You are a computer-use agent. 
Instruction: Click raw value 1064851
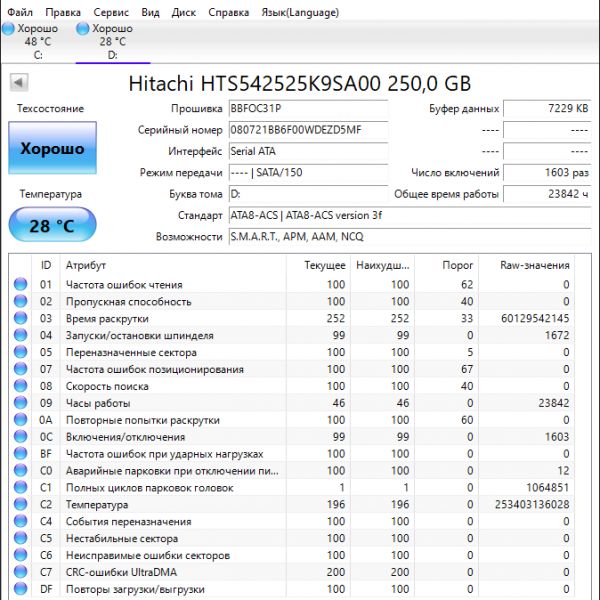tap(548, 488)
